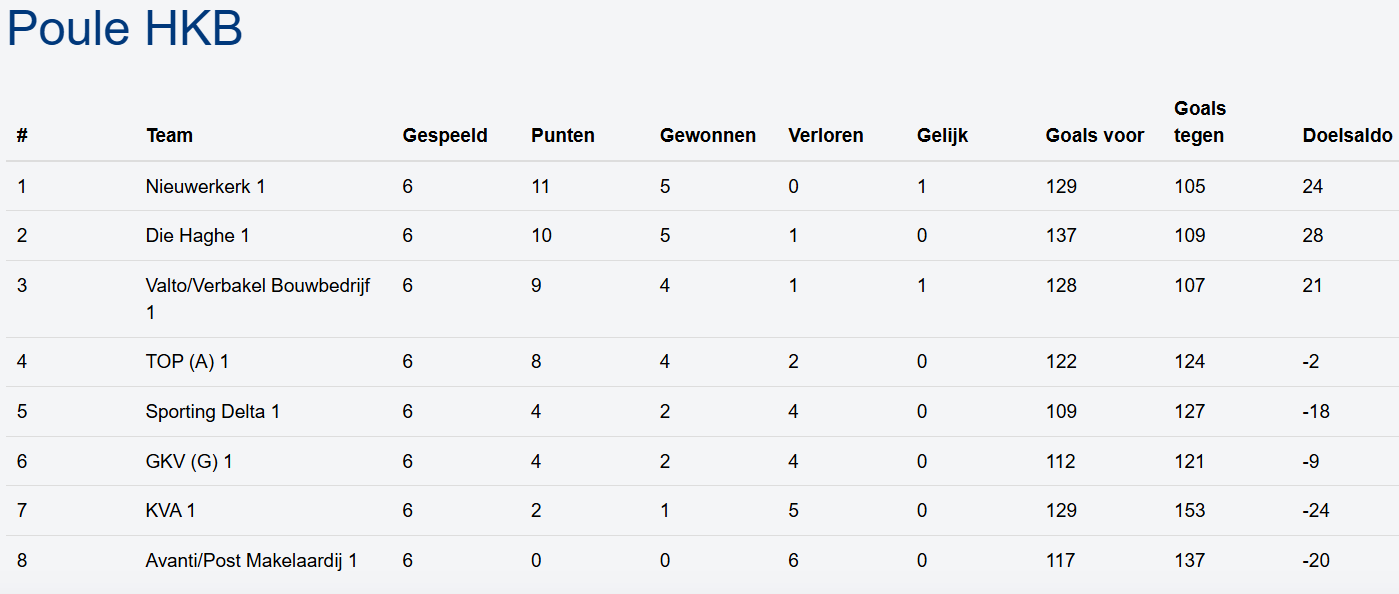
Task: Select the Verloren column header
Action: [825, 135]
